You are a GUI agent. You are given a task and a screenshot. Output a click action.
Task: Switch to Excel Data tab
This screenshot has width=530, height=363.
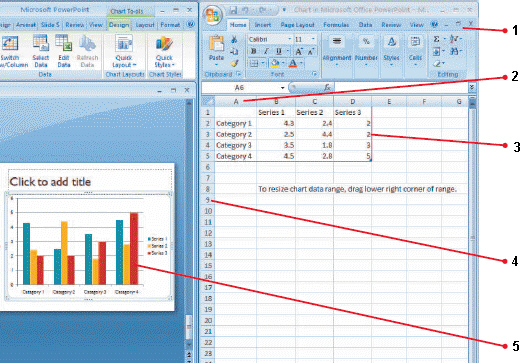coord(365,25)
